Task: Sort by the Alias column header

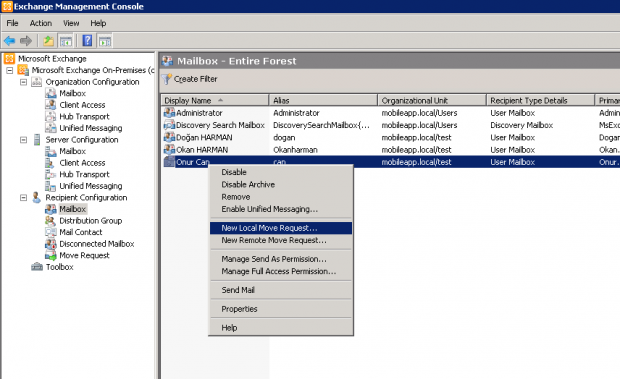Action: click(323, 100)
